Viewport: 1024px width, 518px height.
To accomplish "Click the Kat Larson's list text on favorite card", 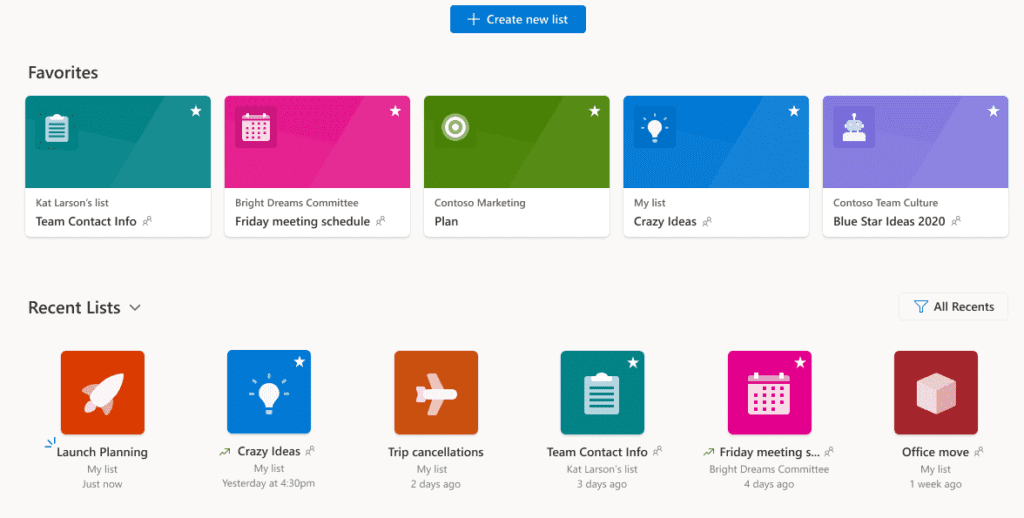I will click(72, 203).
